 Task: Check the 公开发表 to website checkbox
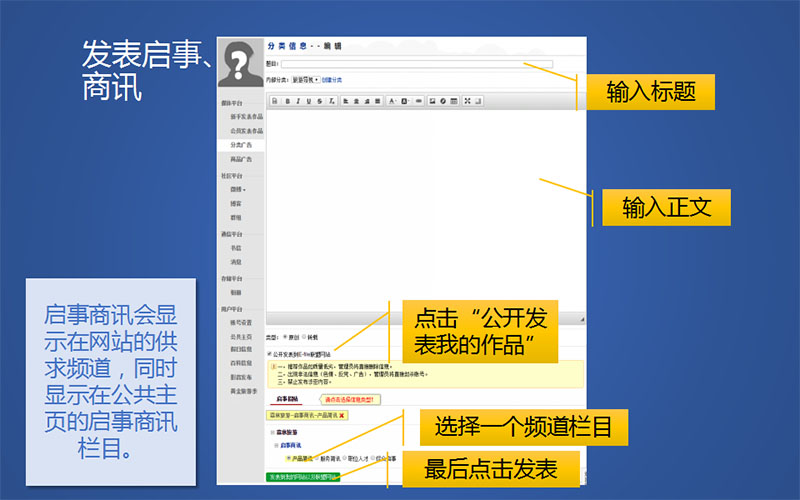pos(269,353)
